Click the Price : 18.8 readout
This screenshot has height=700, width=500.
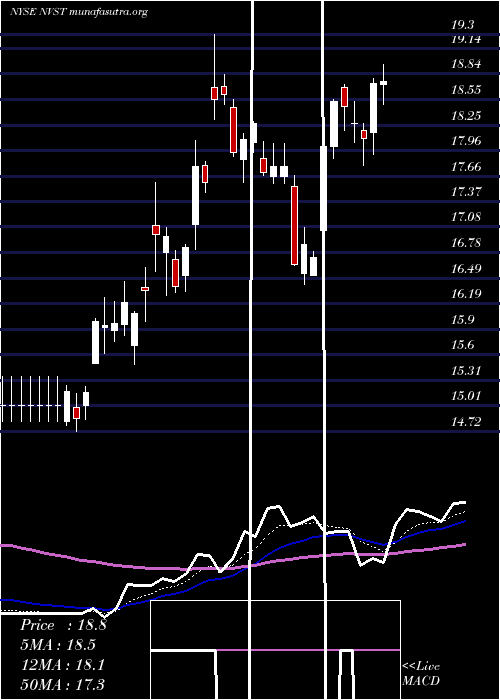click(63, 625)
